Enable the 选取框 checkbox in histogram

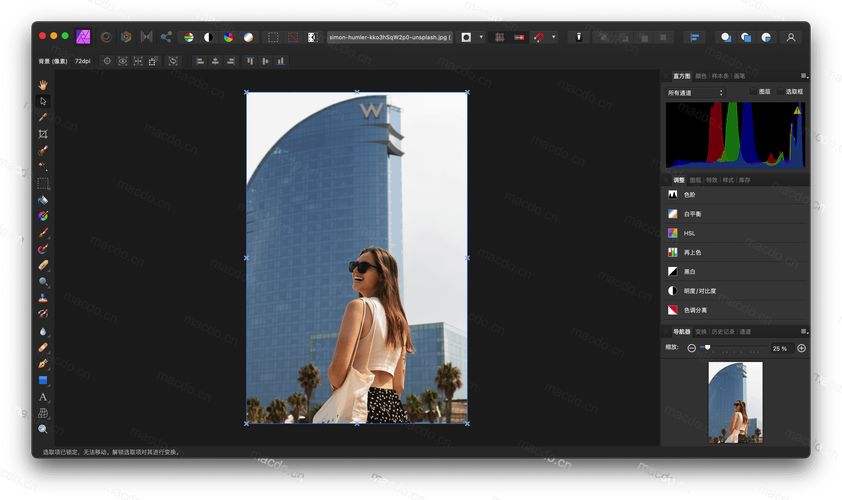[780, 92]
